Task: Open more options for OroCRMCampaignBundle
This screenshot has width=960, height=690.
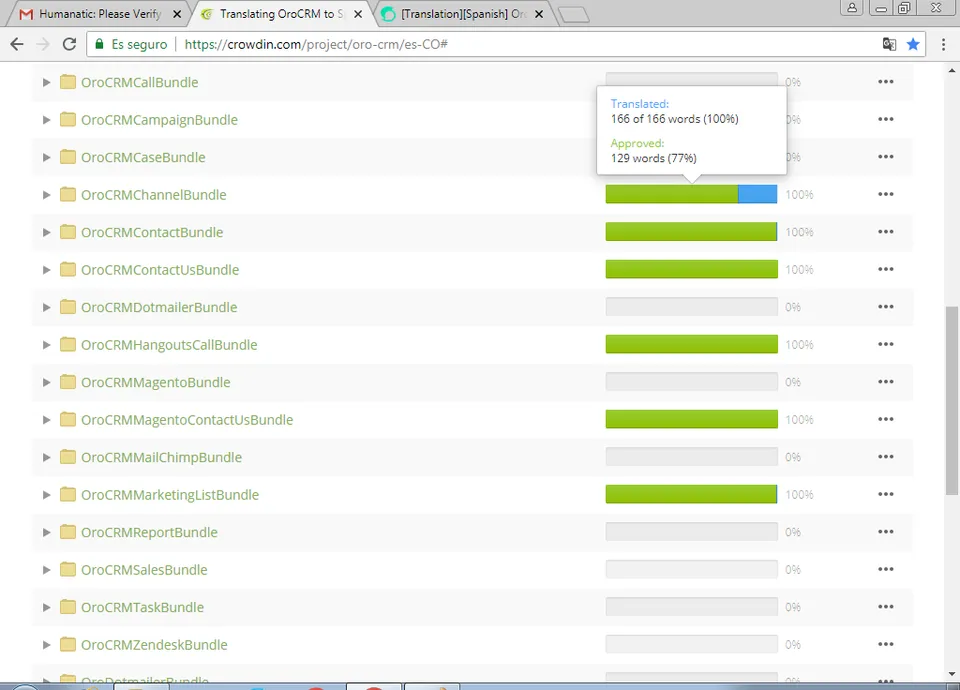Action: pos(885,119)
